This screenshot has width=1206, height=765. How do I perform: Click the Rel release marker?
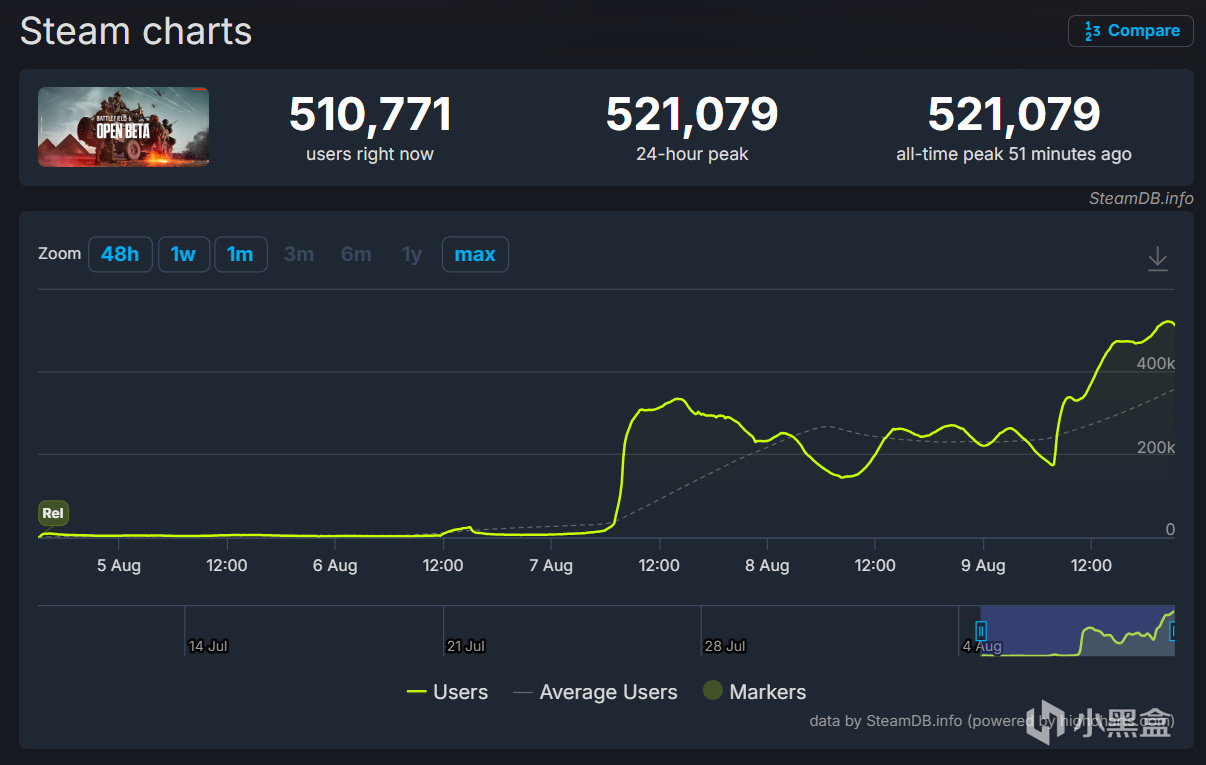[x=53, y=513]
